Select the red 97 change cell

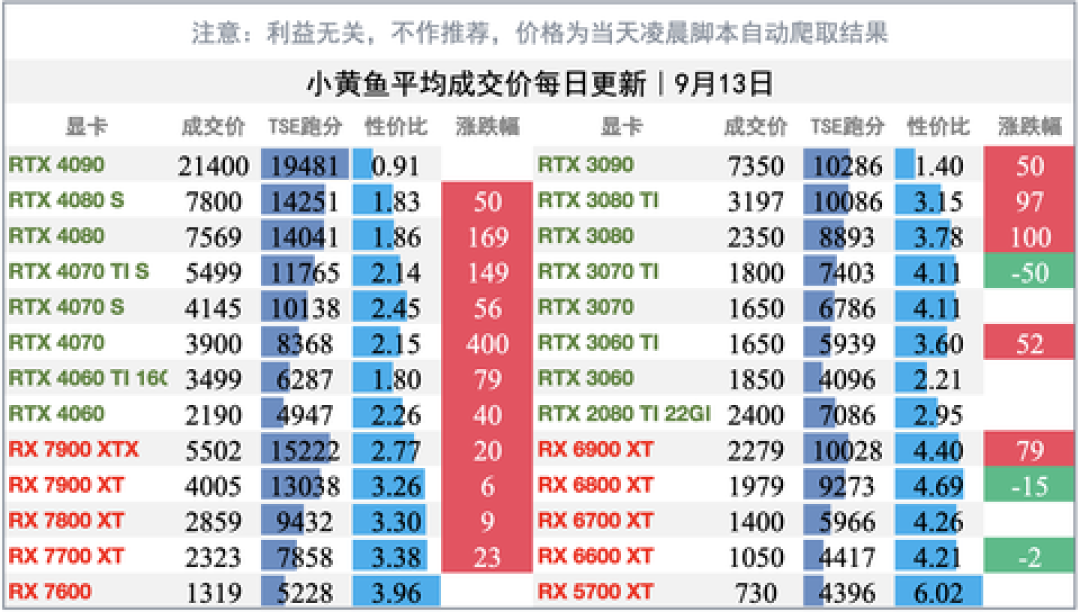tap(1029, 201)
